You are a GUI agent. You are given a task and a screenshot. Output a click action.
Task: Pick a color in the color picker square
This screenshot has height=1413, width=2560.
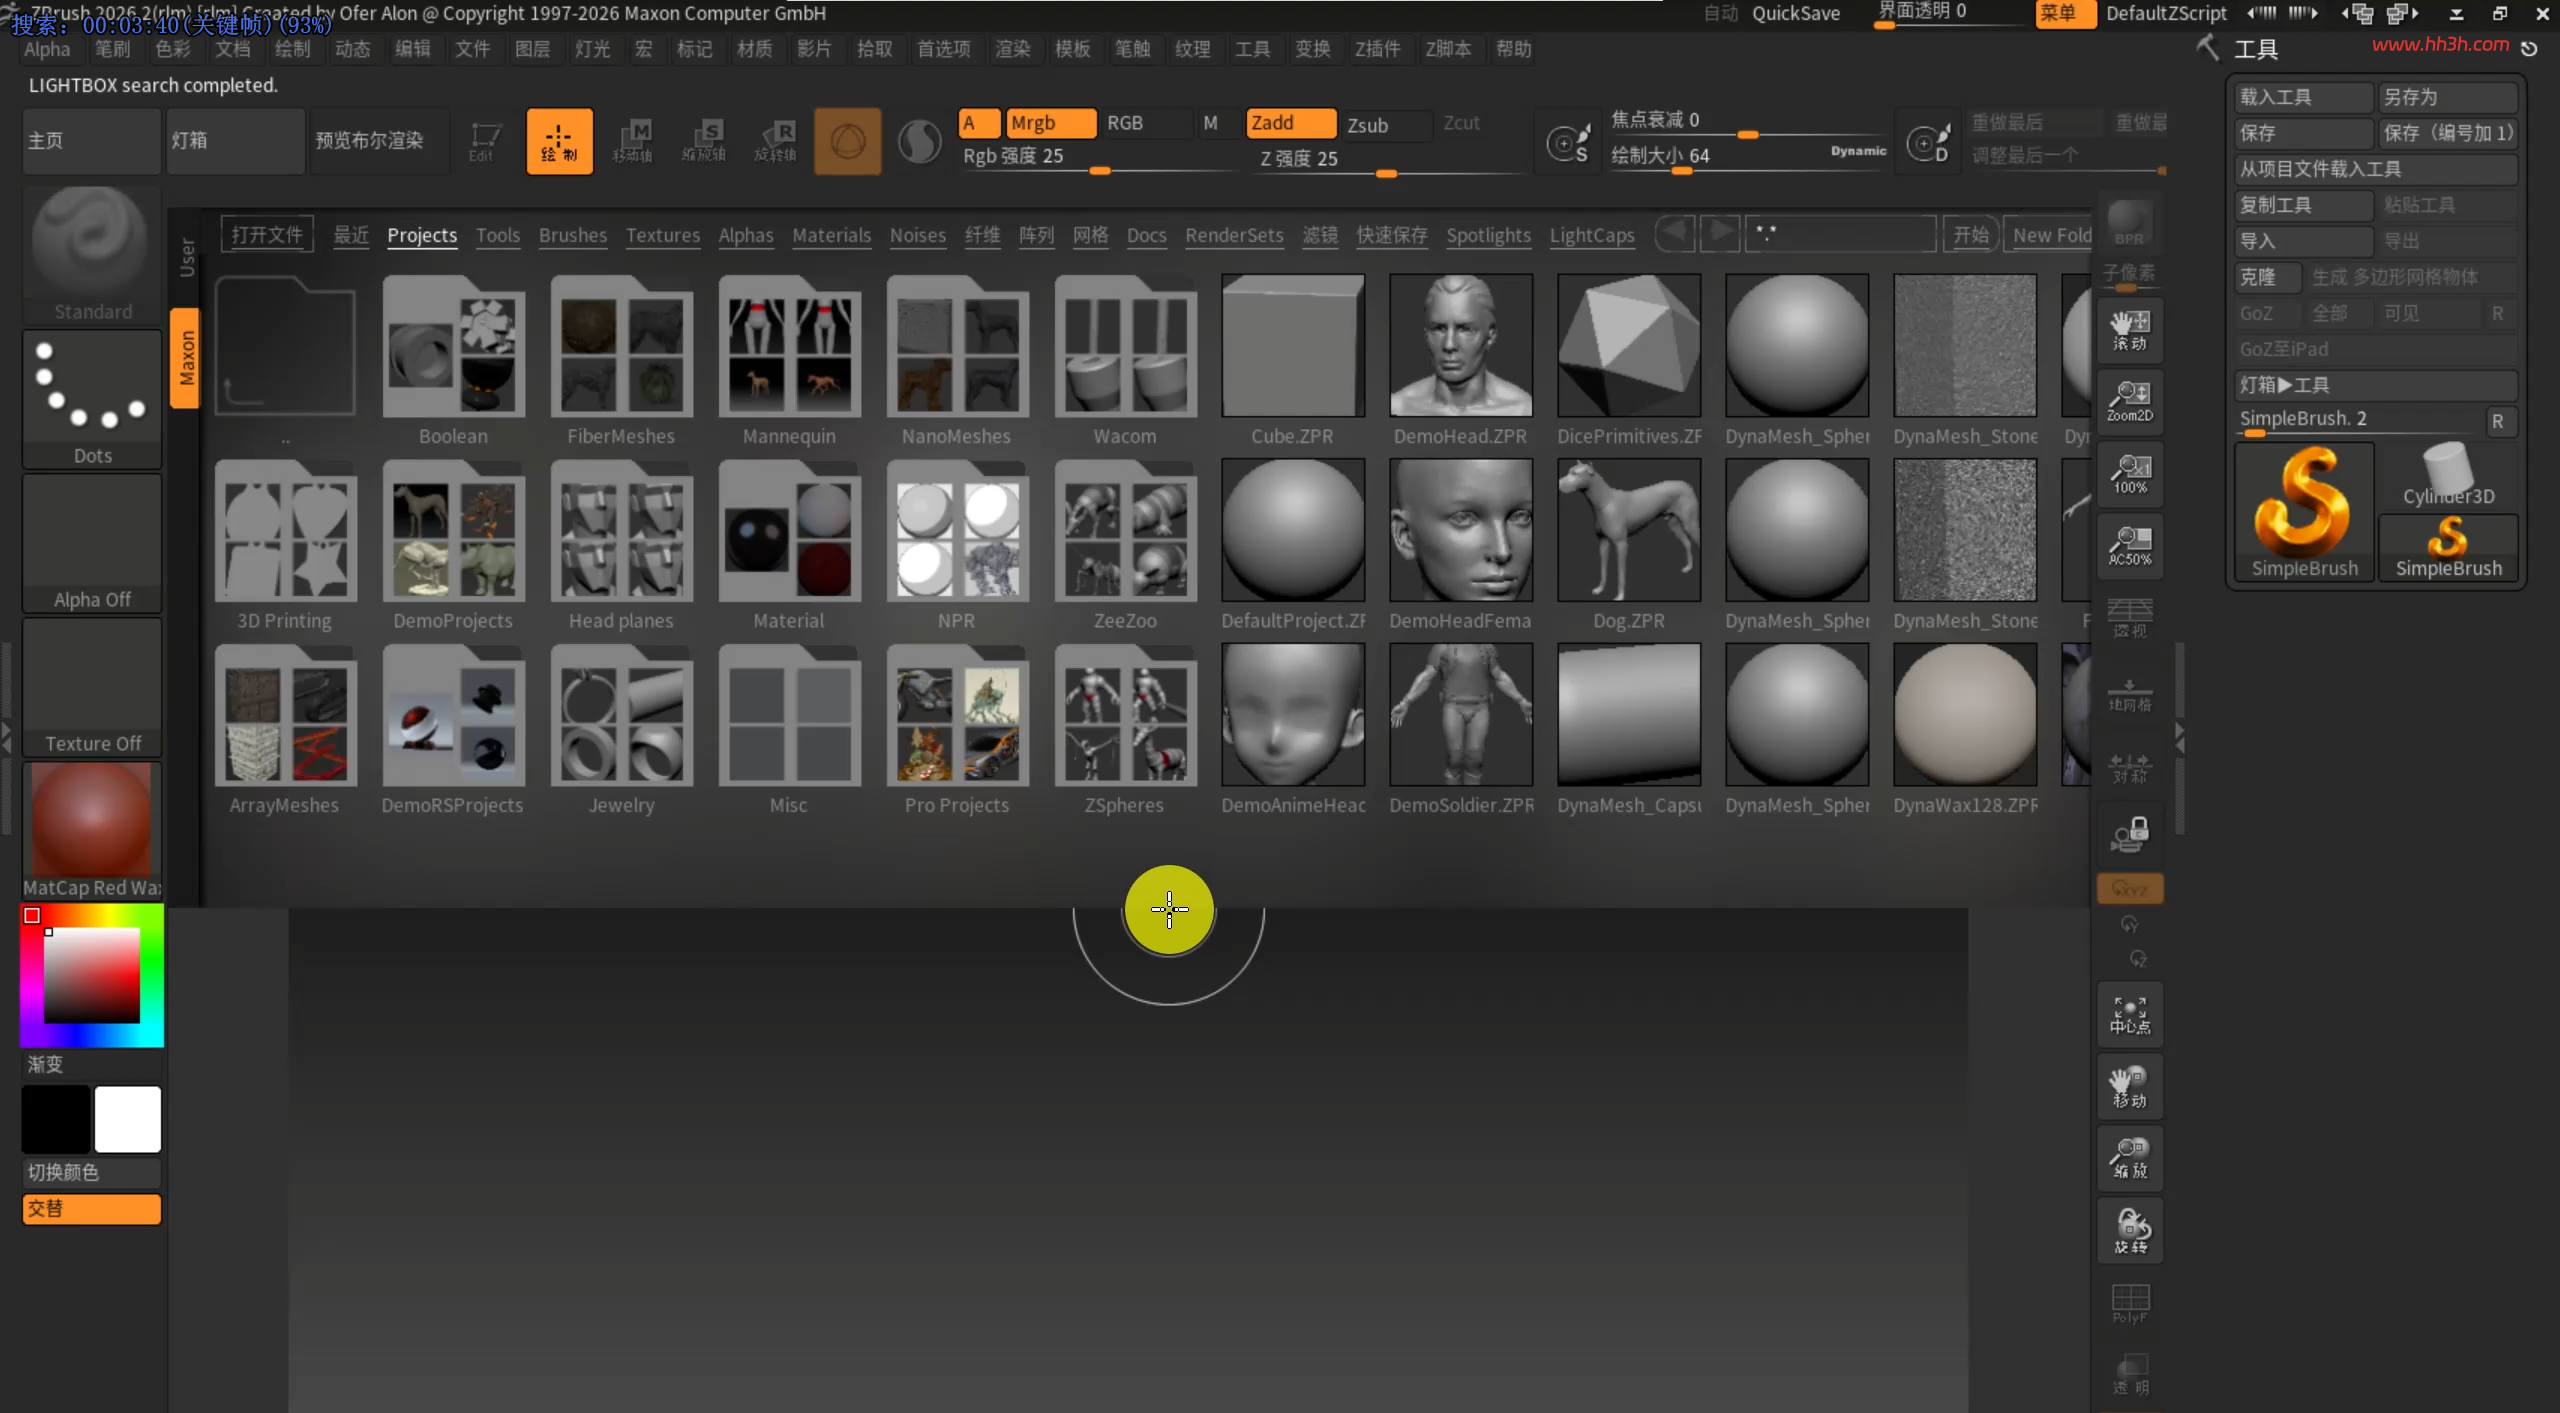[x=91, y=974]
